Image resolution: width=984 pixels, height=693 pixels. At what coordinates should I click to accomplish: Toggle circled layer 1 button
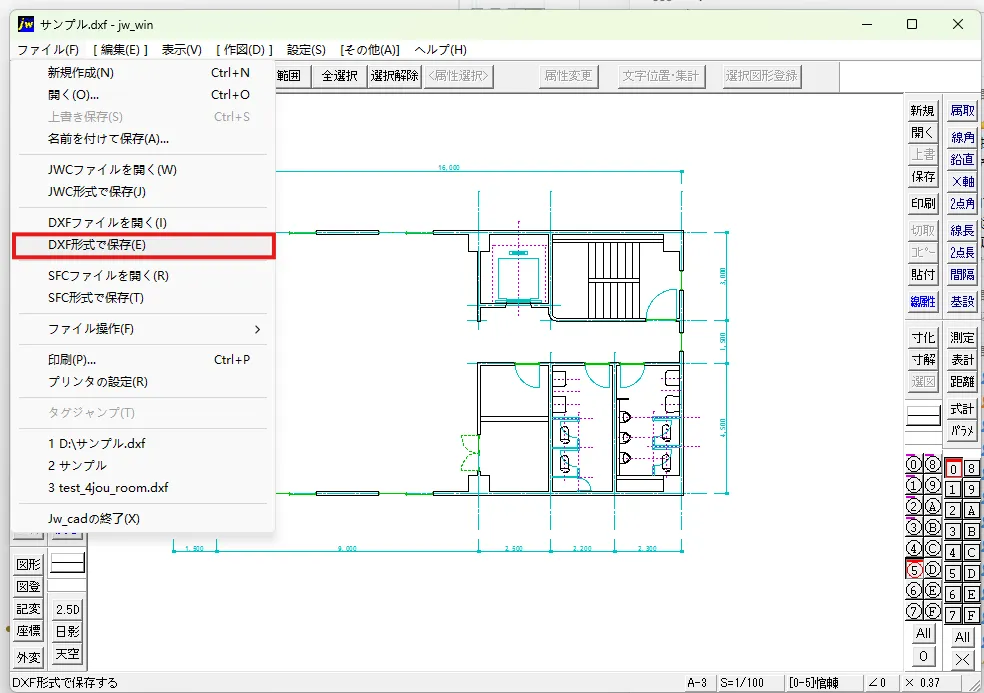tap(914, 485)
